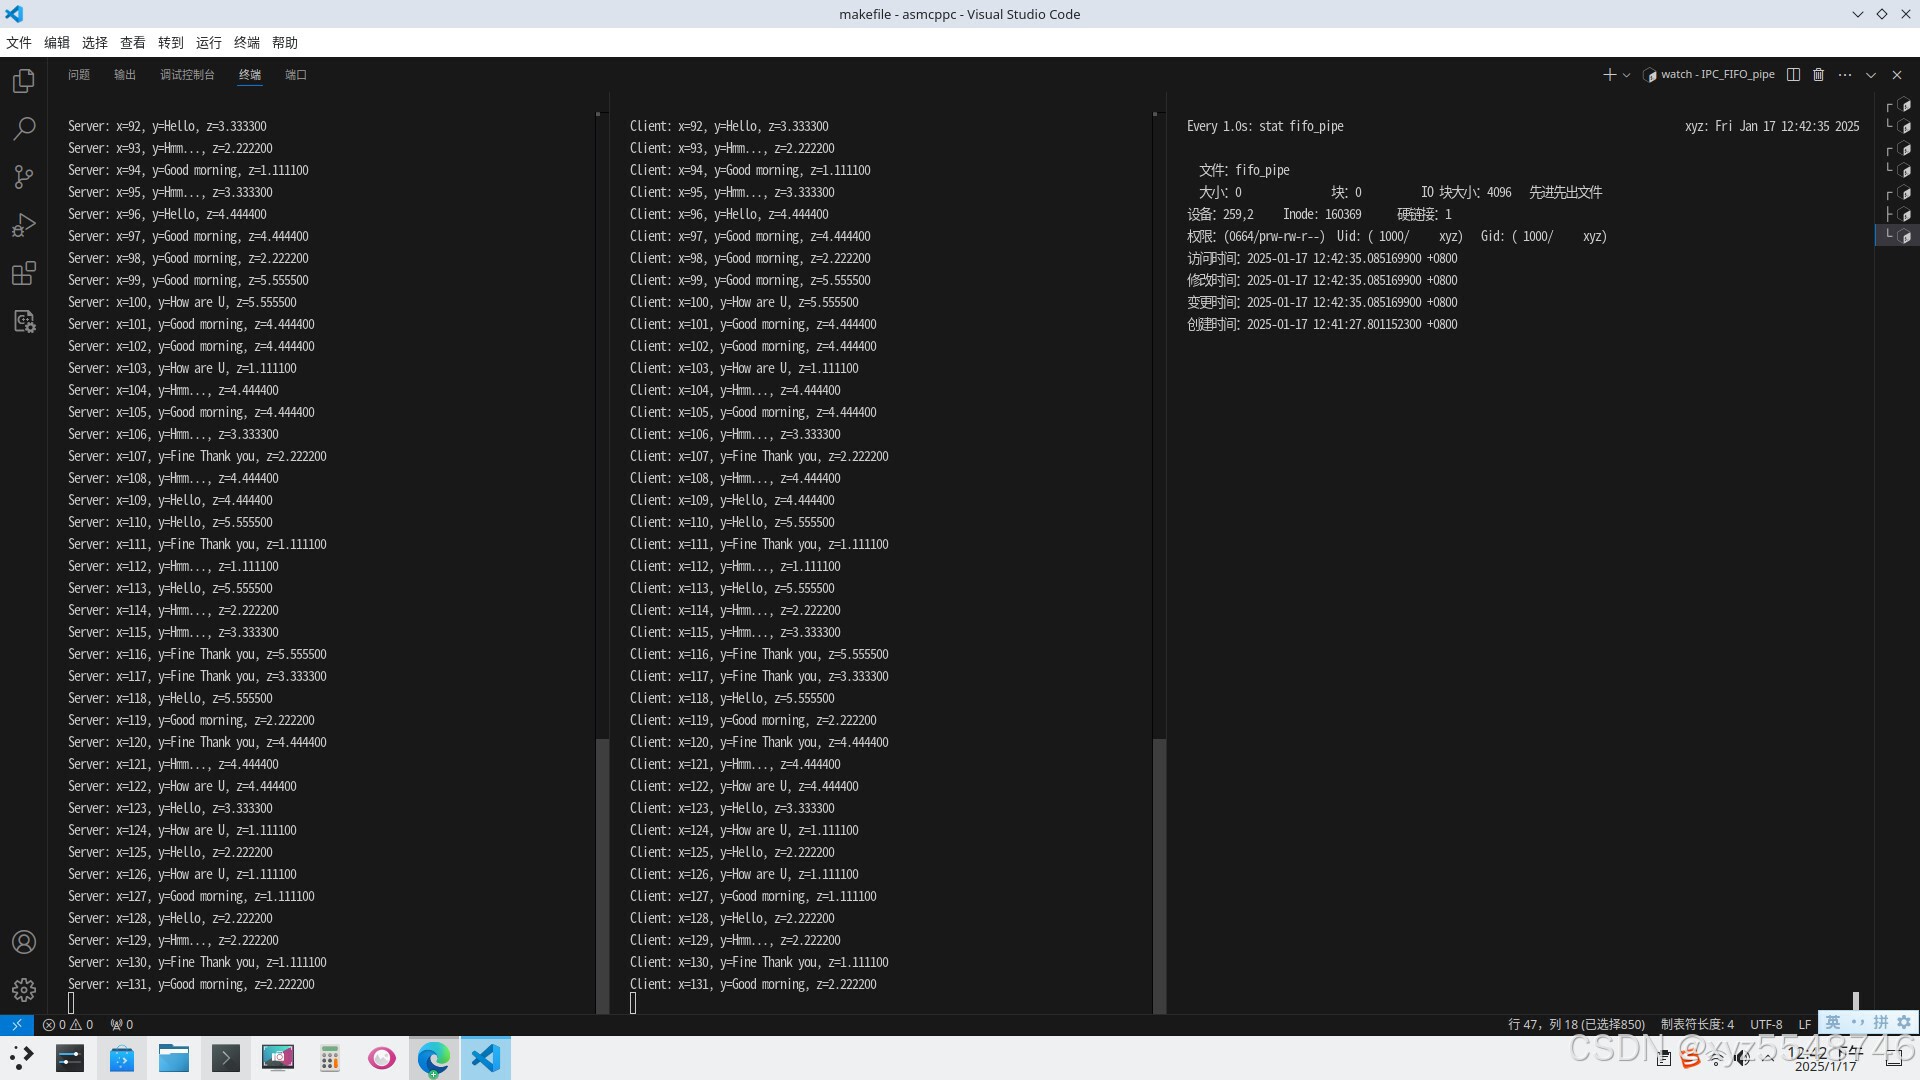
Task: Select the last terminal in the terminal list
Action: (1898, 236)
